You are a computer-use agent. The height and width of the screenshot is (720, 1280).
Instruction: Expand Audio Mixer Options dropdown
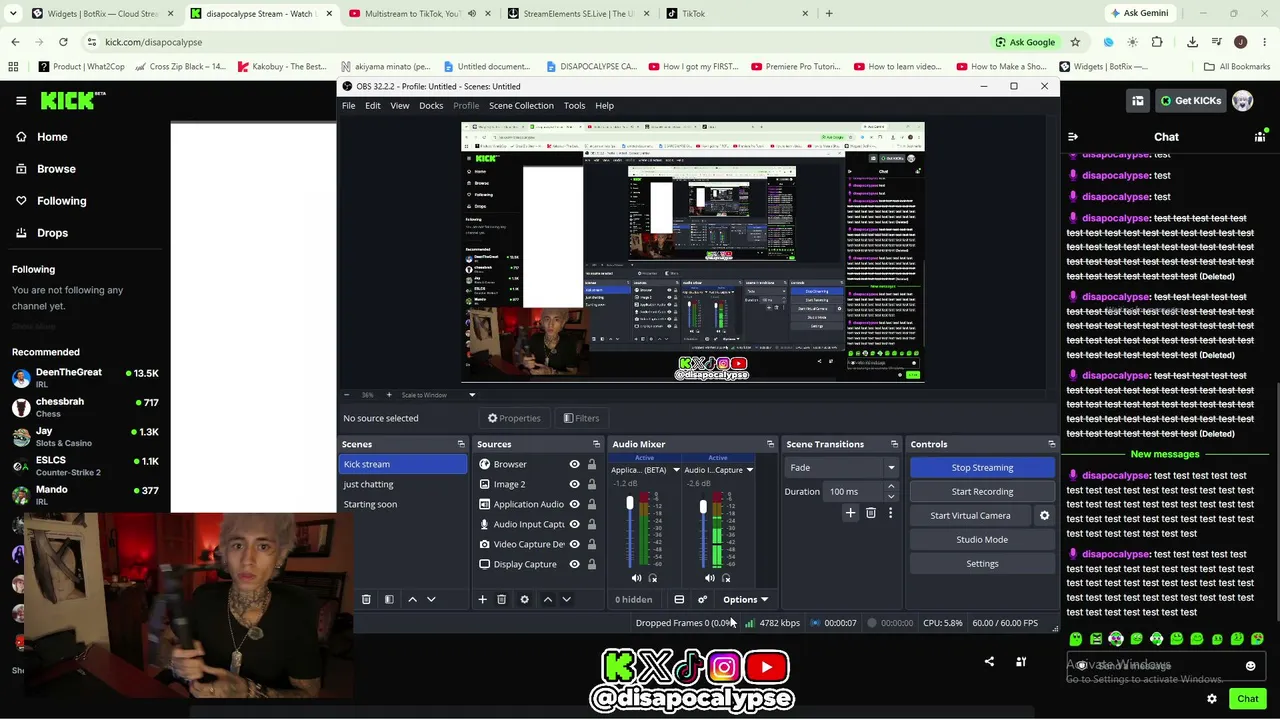coord(745,599)
